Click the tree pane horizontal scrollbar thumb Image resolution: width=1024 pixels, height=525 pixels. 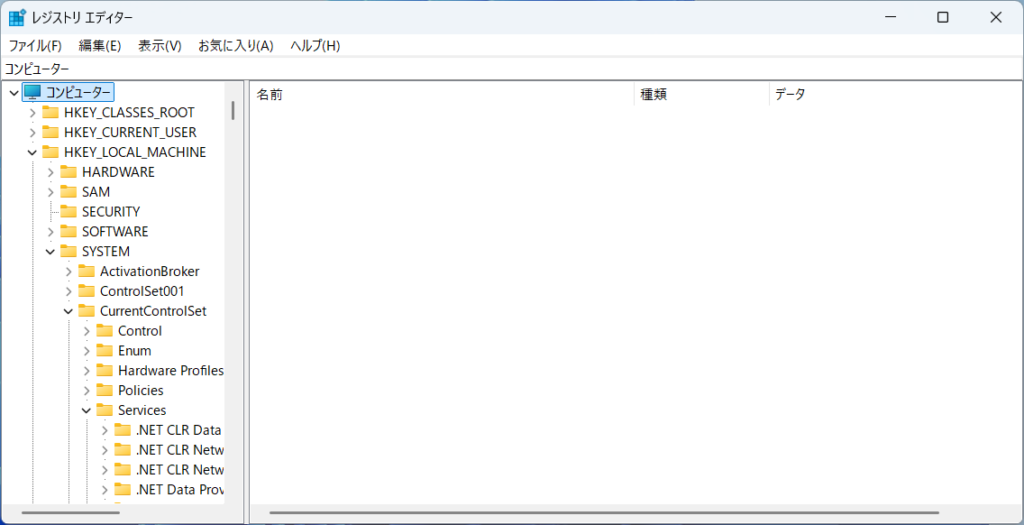click(70, 513)
